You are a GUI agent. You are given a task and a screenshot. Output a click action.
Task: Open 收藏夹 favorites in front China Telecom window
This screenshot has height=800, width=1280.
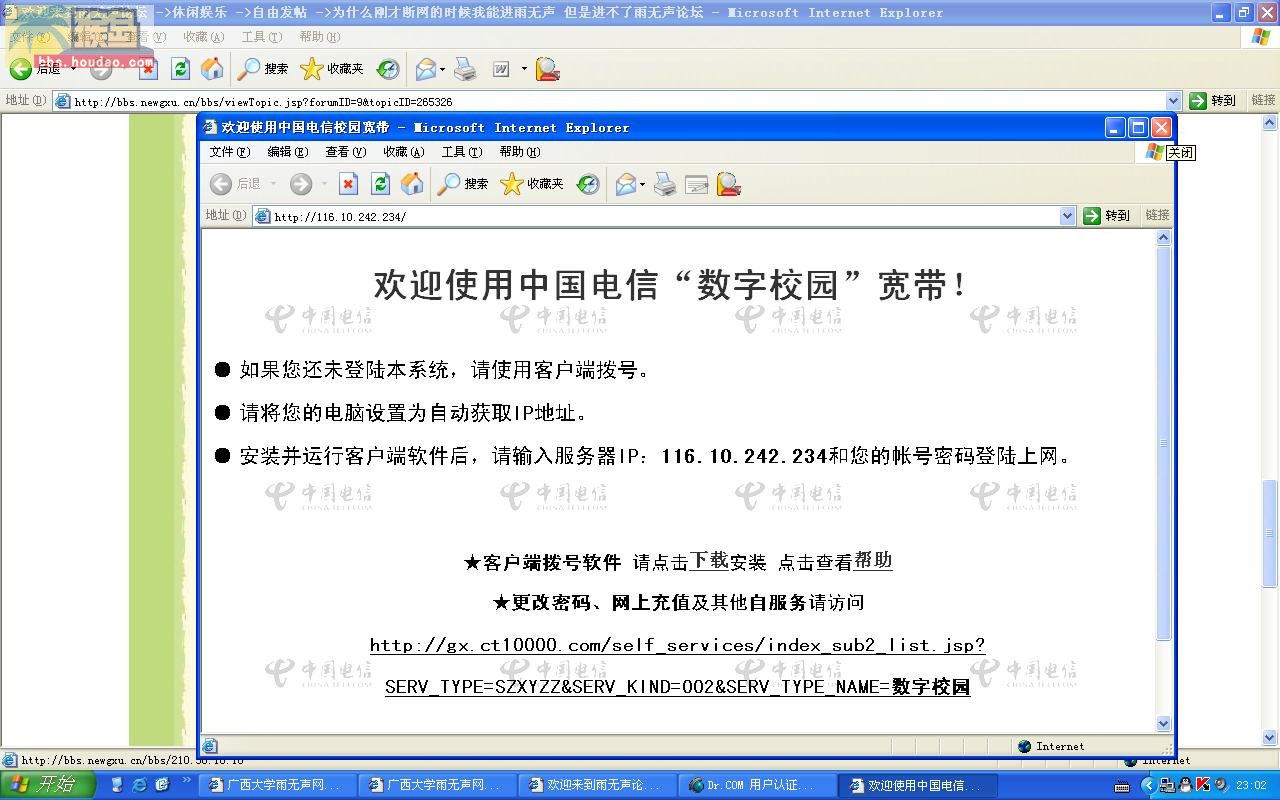click(532, 184)
